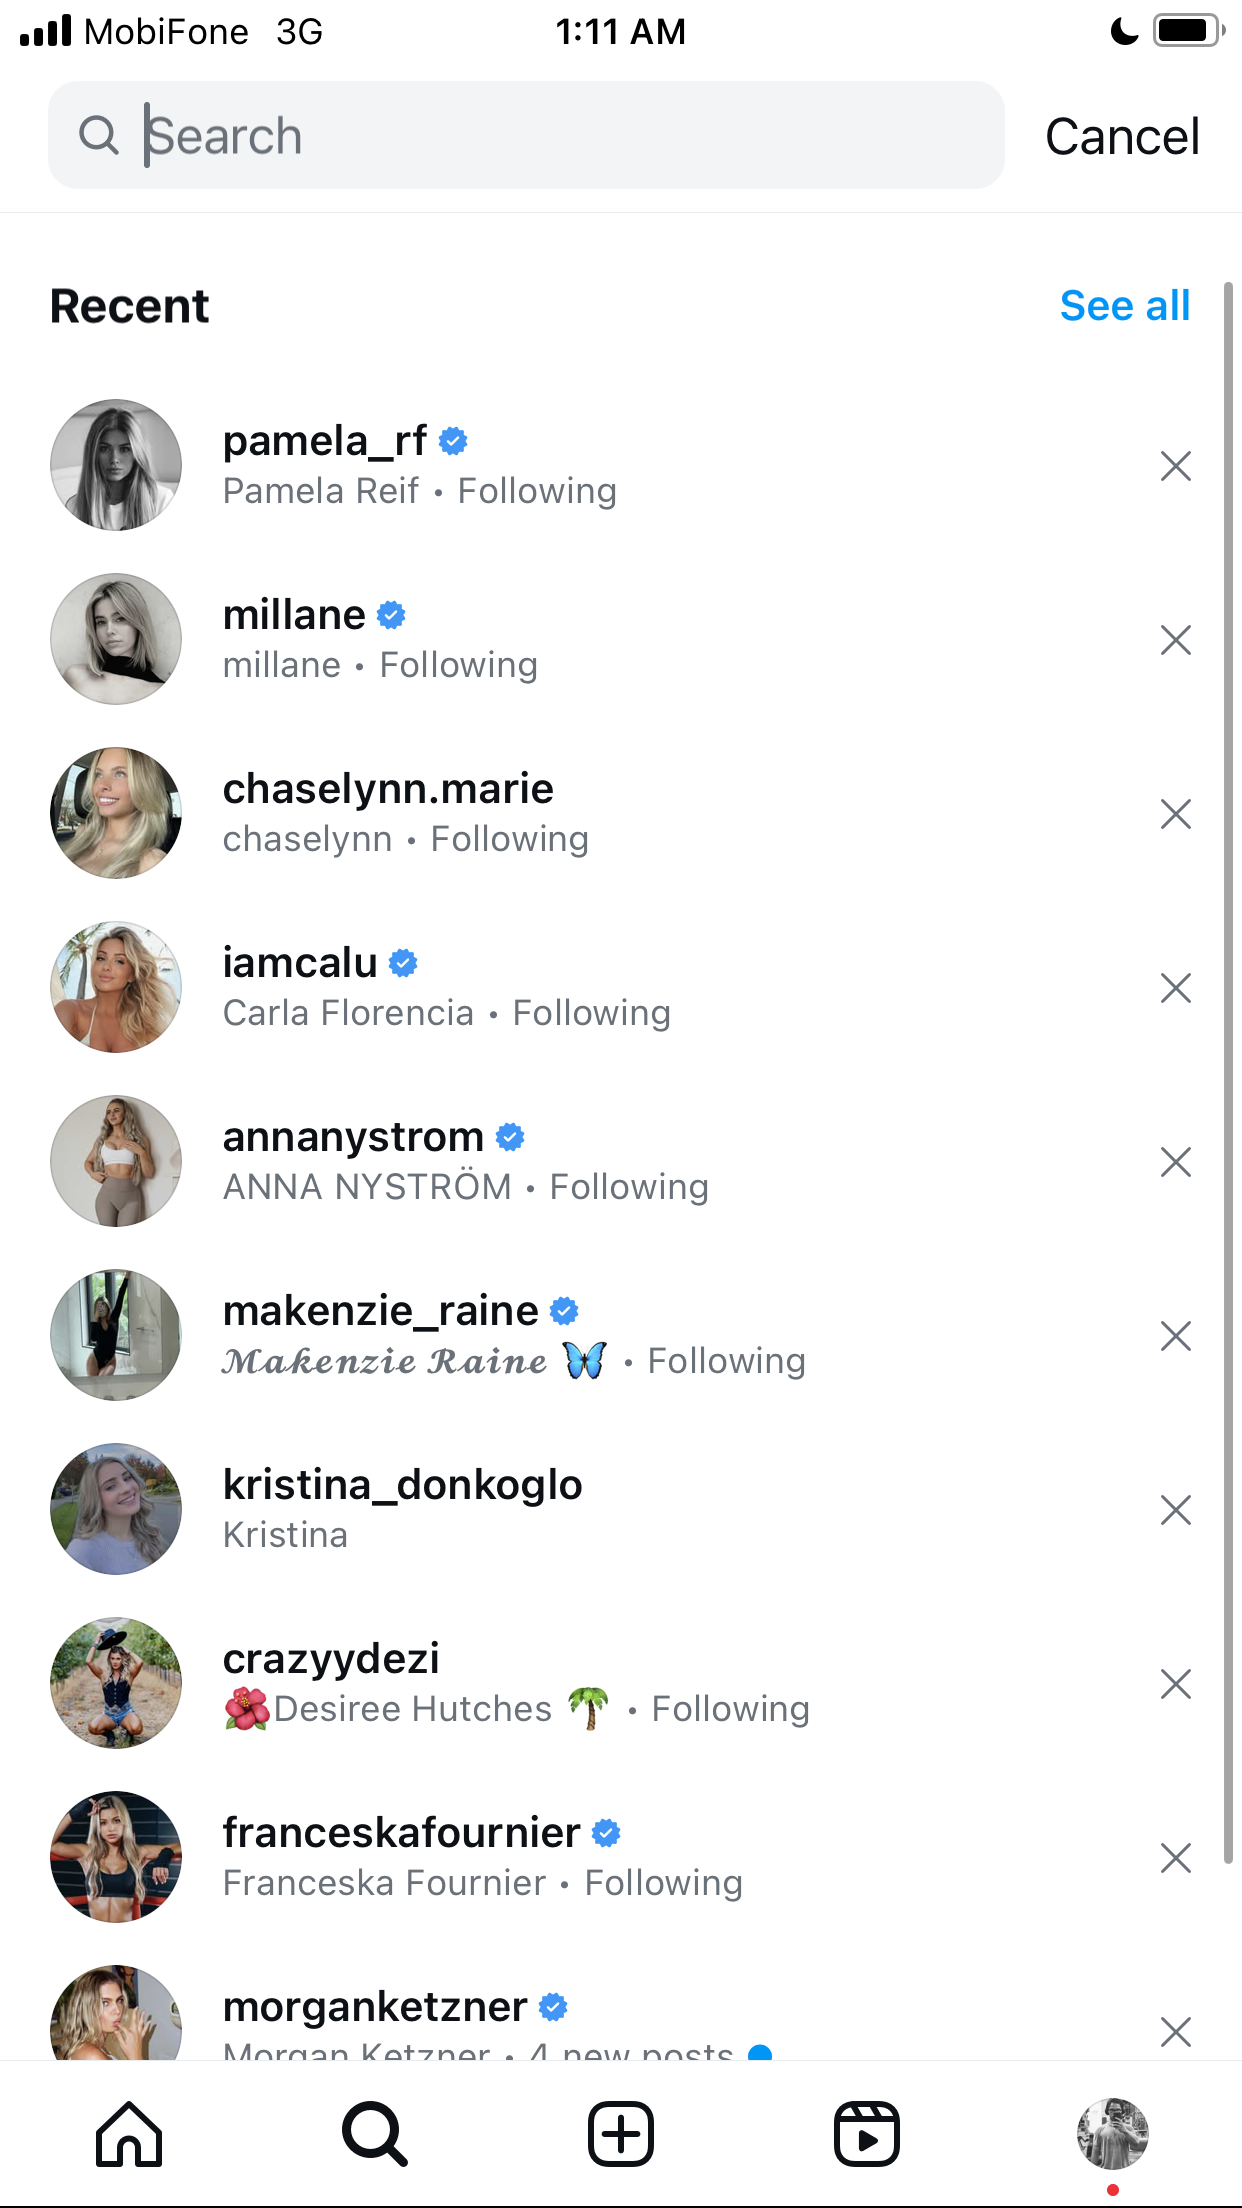Screen dimensions: 1242x2208
Task: Remove franceskafournier from recent searches
Action: [1176, 1858]
